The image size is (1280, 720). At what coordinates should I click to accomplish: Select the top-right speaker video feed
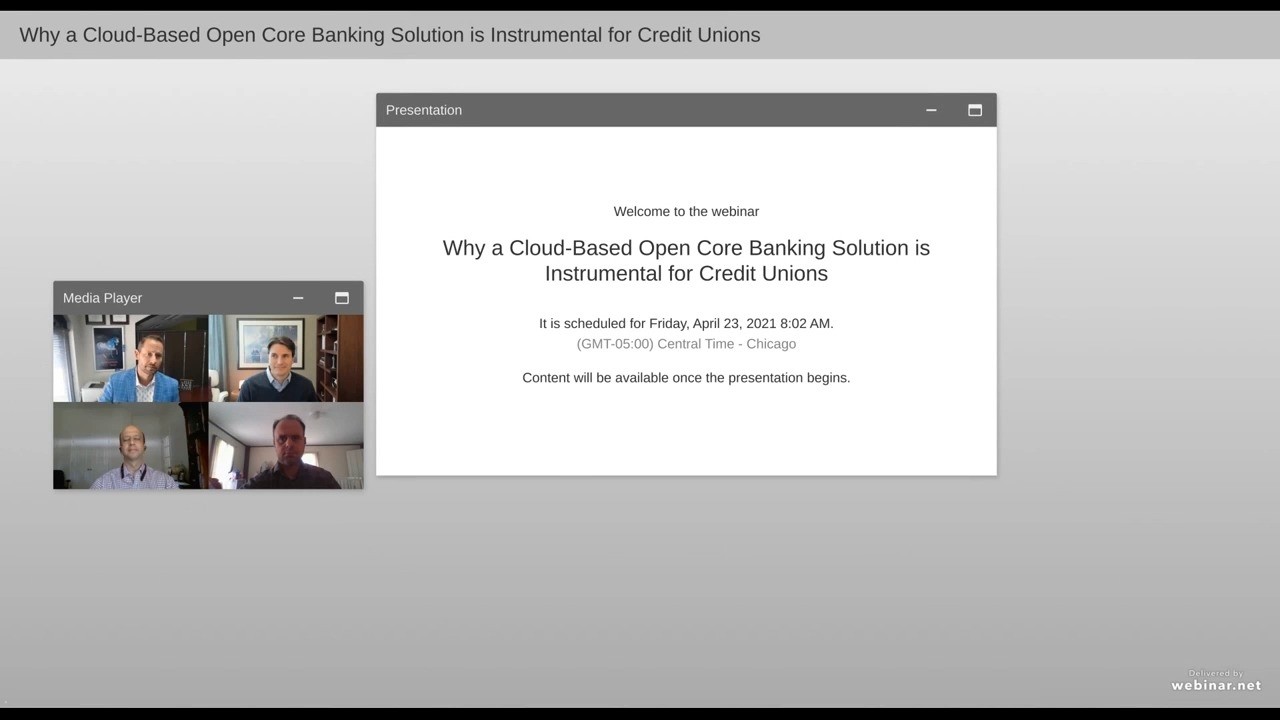(x=286, y=358)
